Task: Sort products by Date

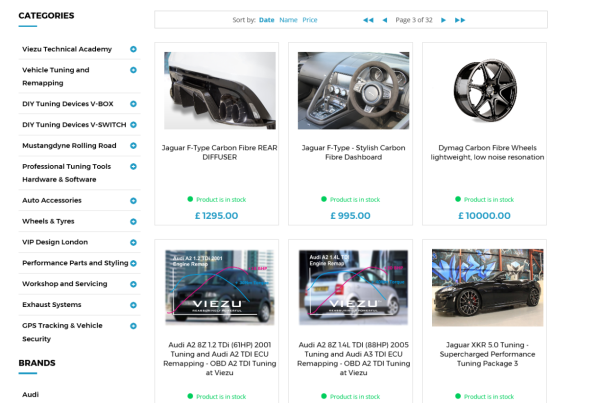Action: point(266,20)
